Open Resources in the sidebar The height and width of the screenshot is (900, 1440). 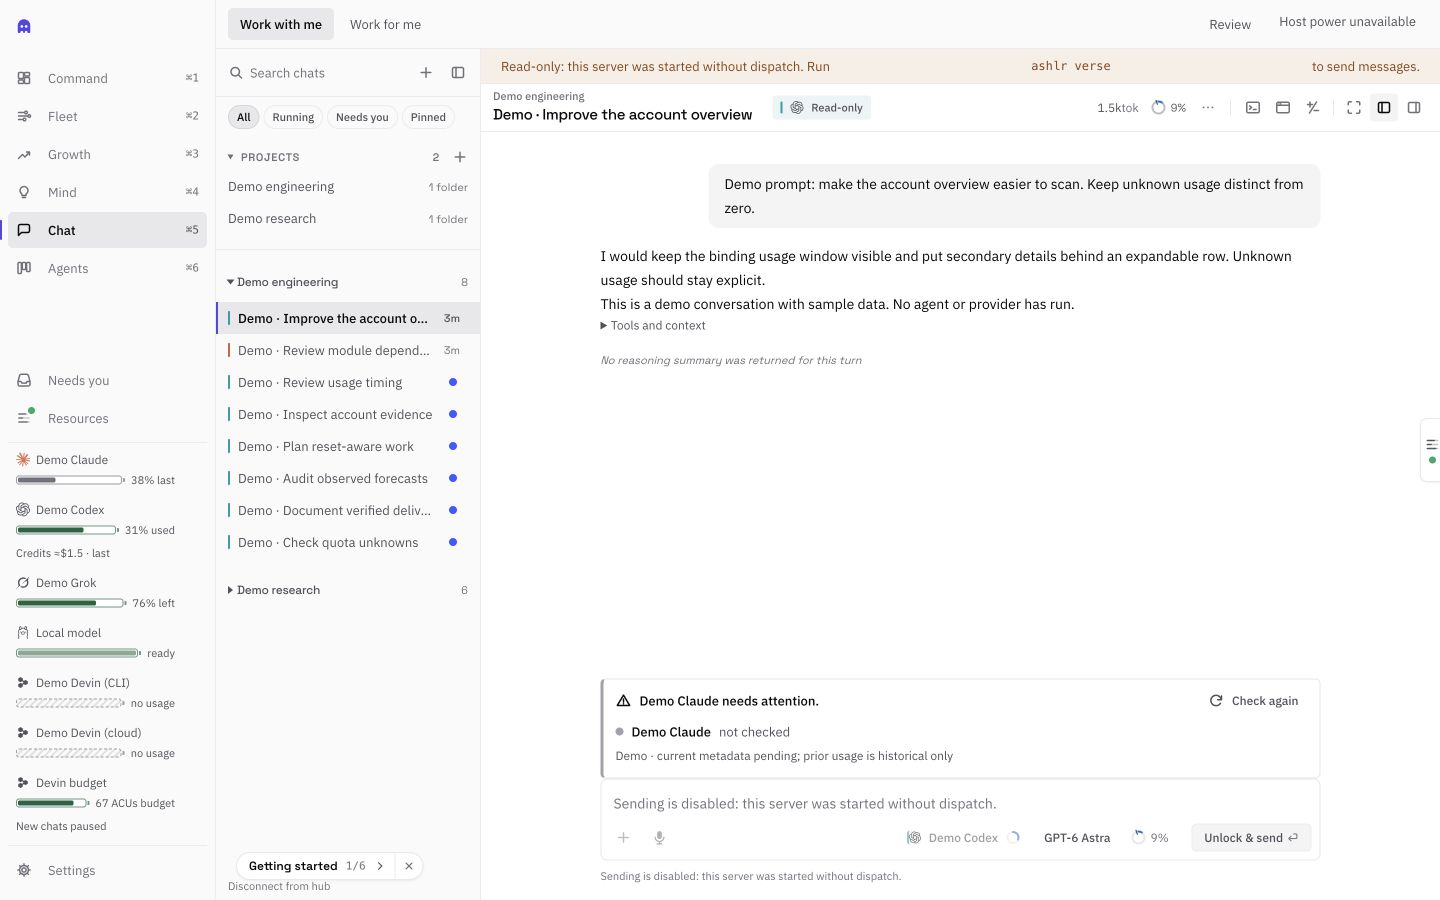[108, 418]
